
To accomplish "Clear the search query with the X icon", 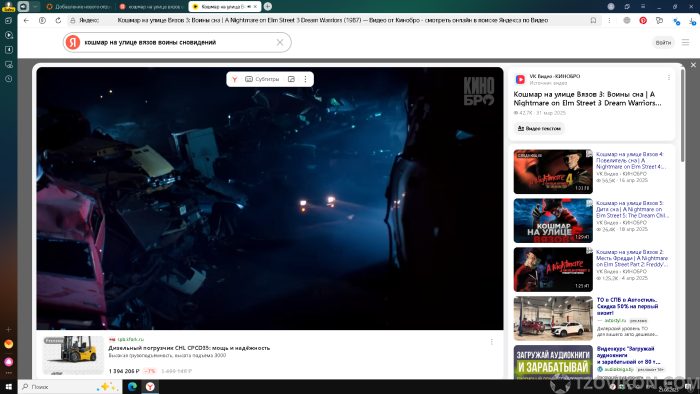I will (x=280, y=42).
